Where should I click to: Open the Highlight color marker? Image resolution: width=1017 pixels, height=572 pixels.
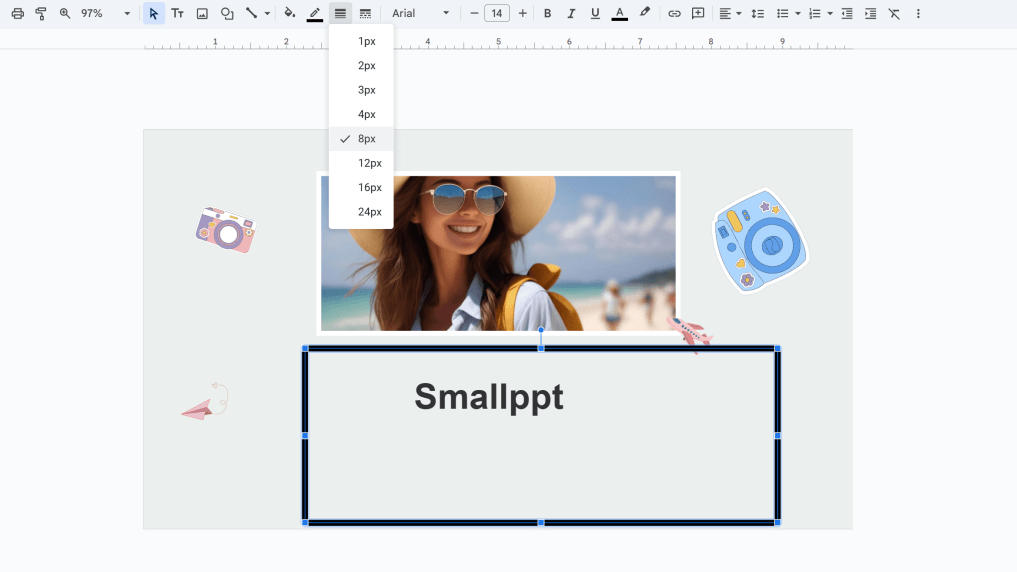tap(644, 13)
